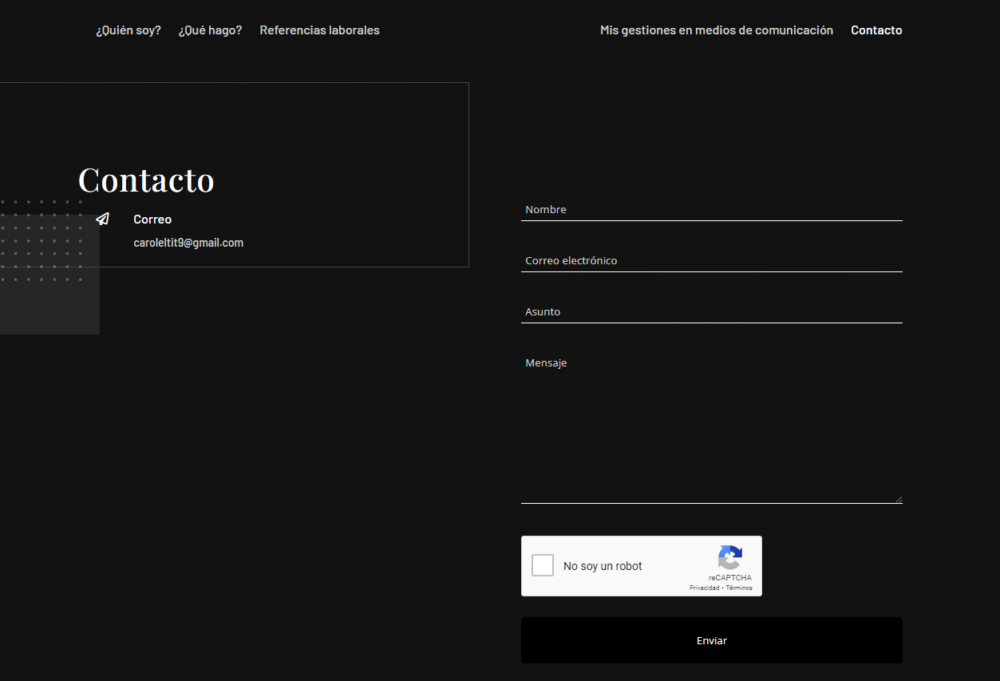
Task: Focus the Nombre input field
Action: (x=711, y=209)
